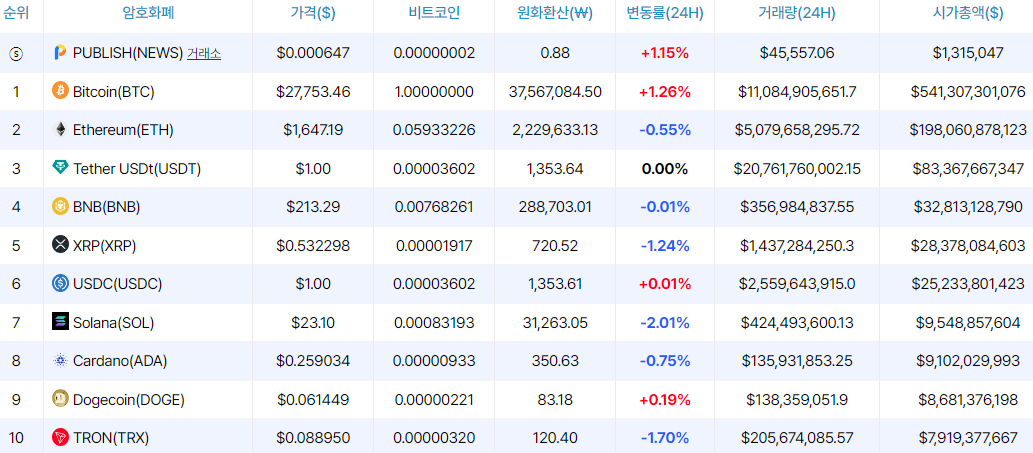Screen dimensions: 1033x453
Task: Select Bitcoin price $27,753.46
Action: coord(313,92)
